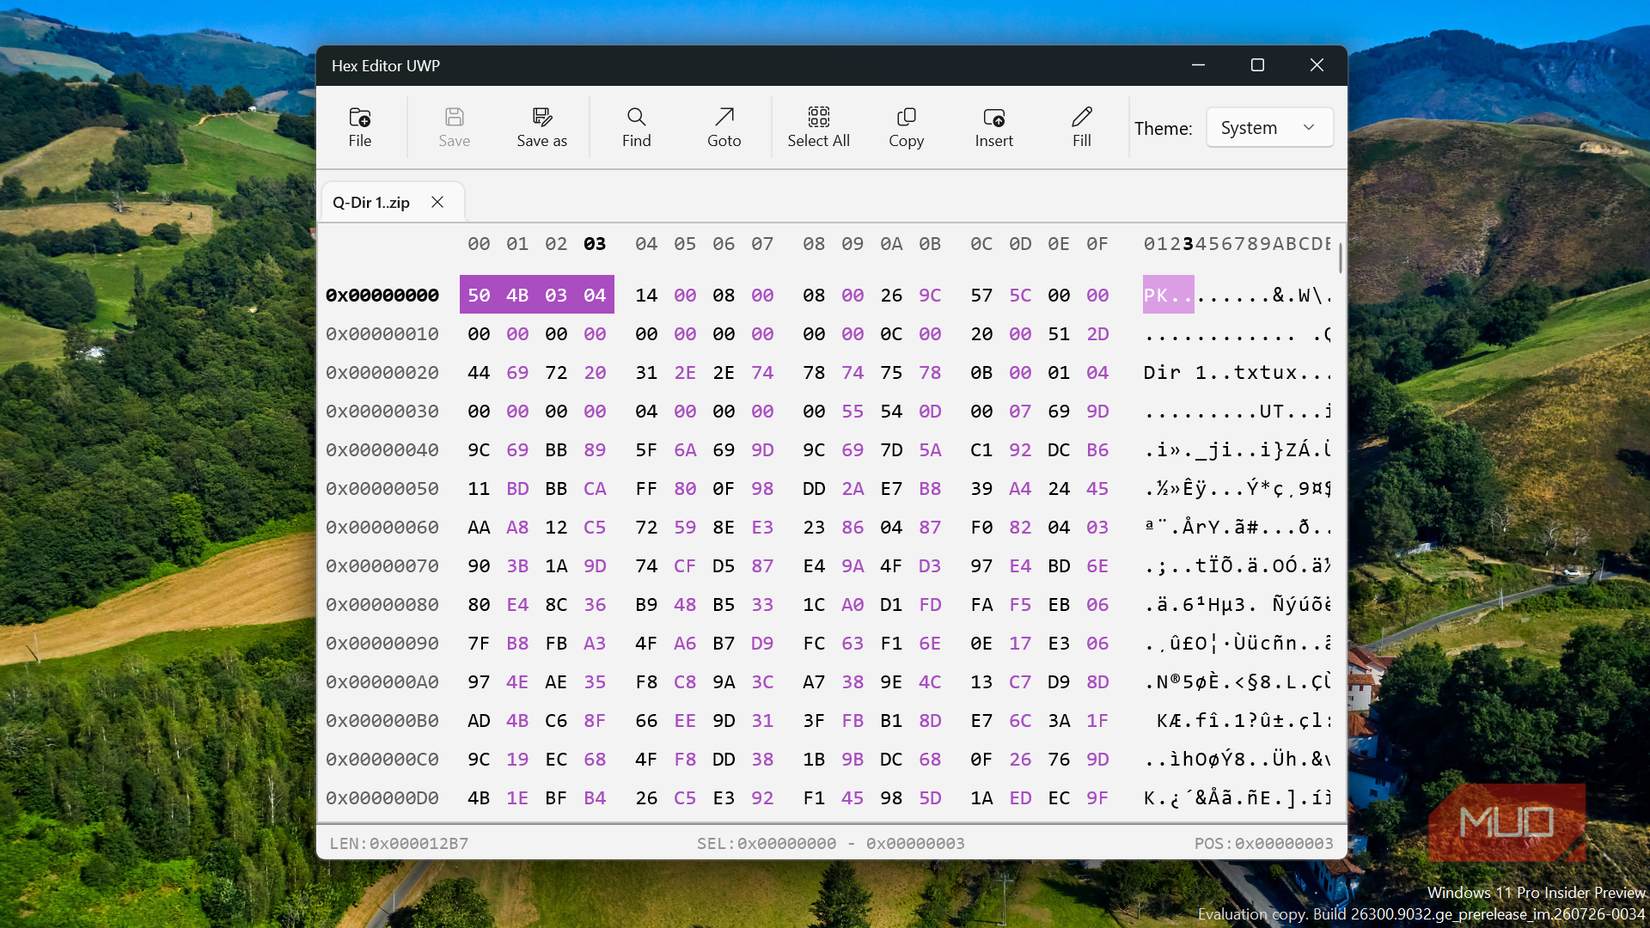
Task: Select offset row 0x000000A0
Action: click(x=382, y=682)
